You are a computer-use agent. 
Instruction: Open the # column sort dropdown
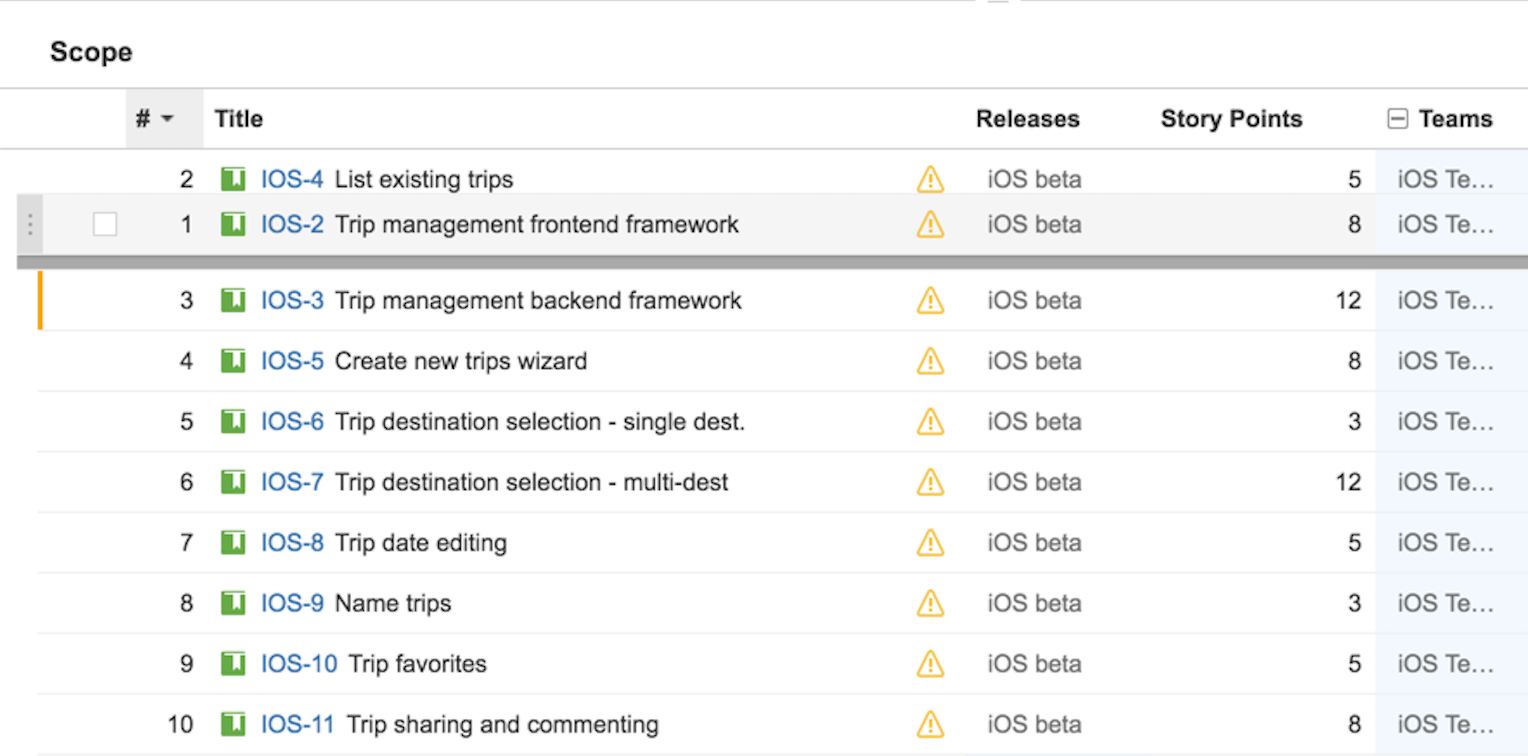point(166,119)
